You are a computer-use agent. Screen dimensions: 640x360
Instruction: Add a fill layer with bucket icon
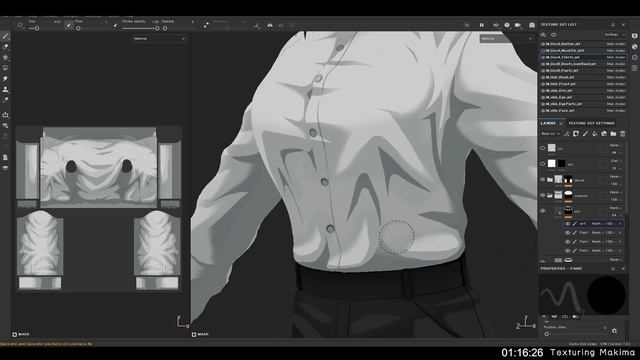595,134
